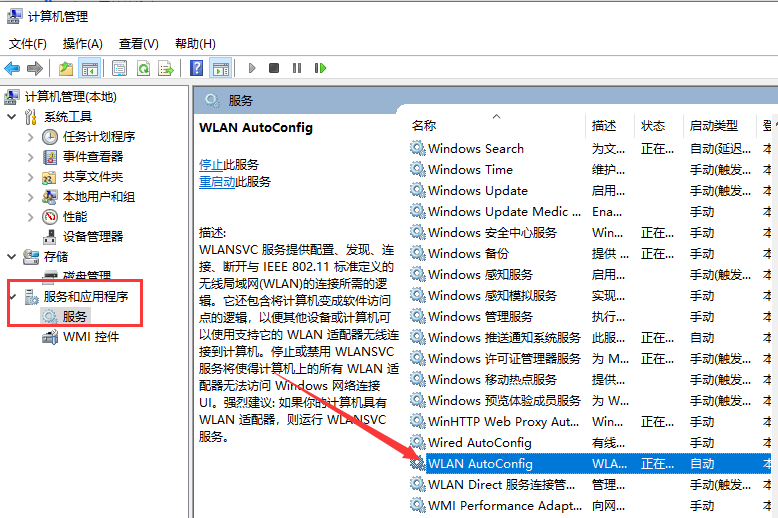Click the Properties toolbar icon

[x=120, y=68]
